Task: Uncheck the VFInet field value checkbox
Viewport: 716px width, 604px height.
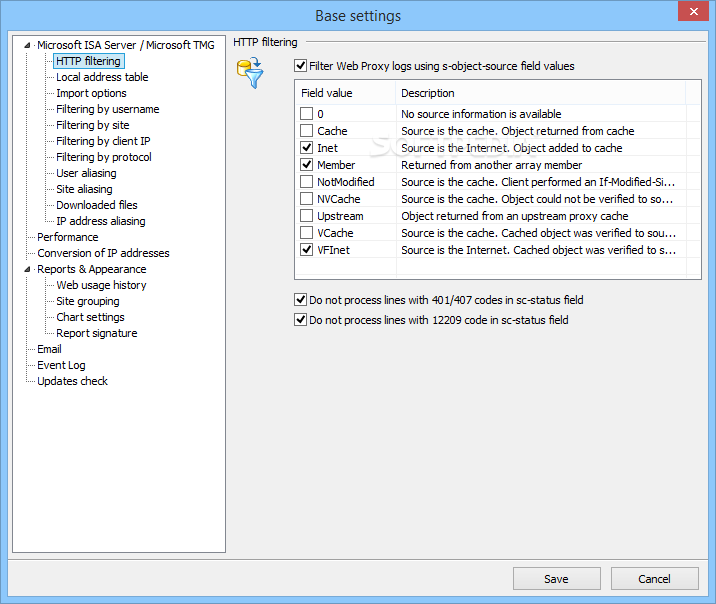Action: click(306, 250)
